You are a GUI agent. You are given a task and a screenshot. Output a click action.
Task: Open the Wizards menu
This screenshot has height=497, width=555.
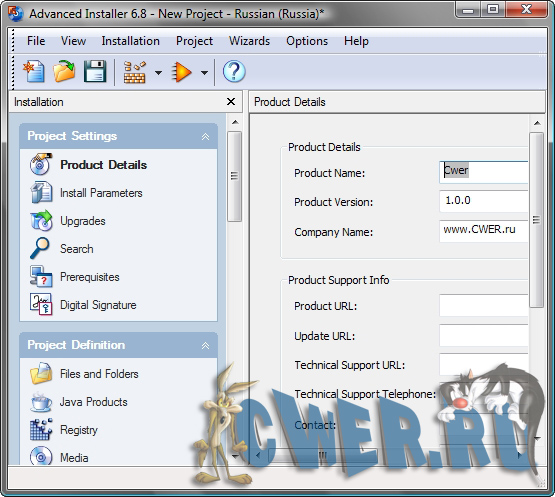point(249,41)
